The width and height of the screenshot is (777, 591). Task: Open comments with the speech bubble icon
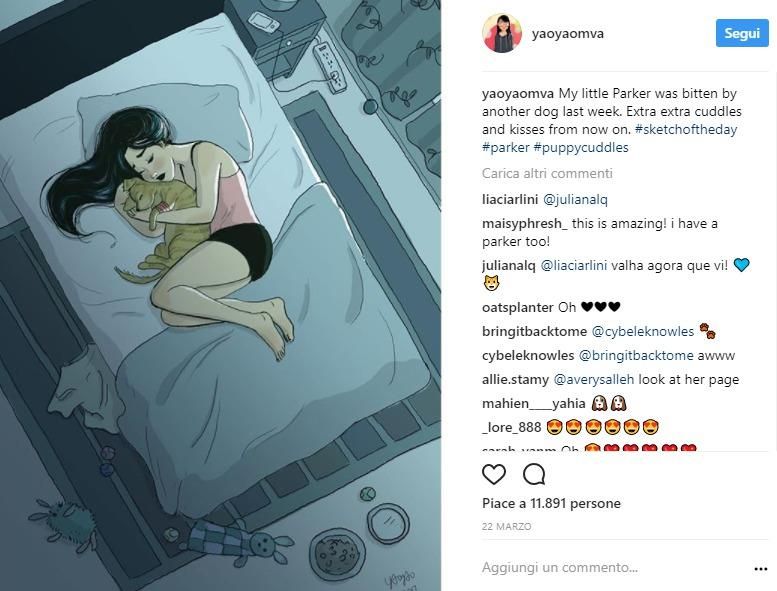tap(534, 474)
